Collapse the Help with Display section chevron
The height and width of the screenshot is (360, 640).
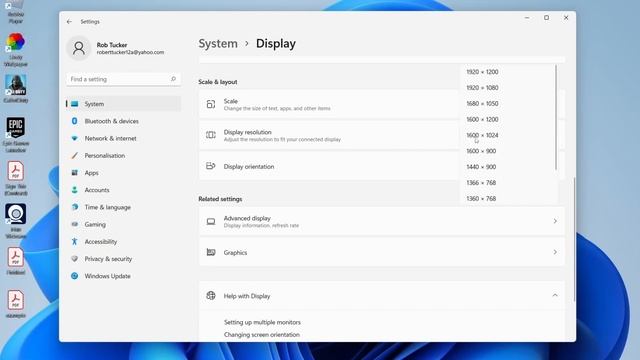555,296
